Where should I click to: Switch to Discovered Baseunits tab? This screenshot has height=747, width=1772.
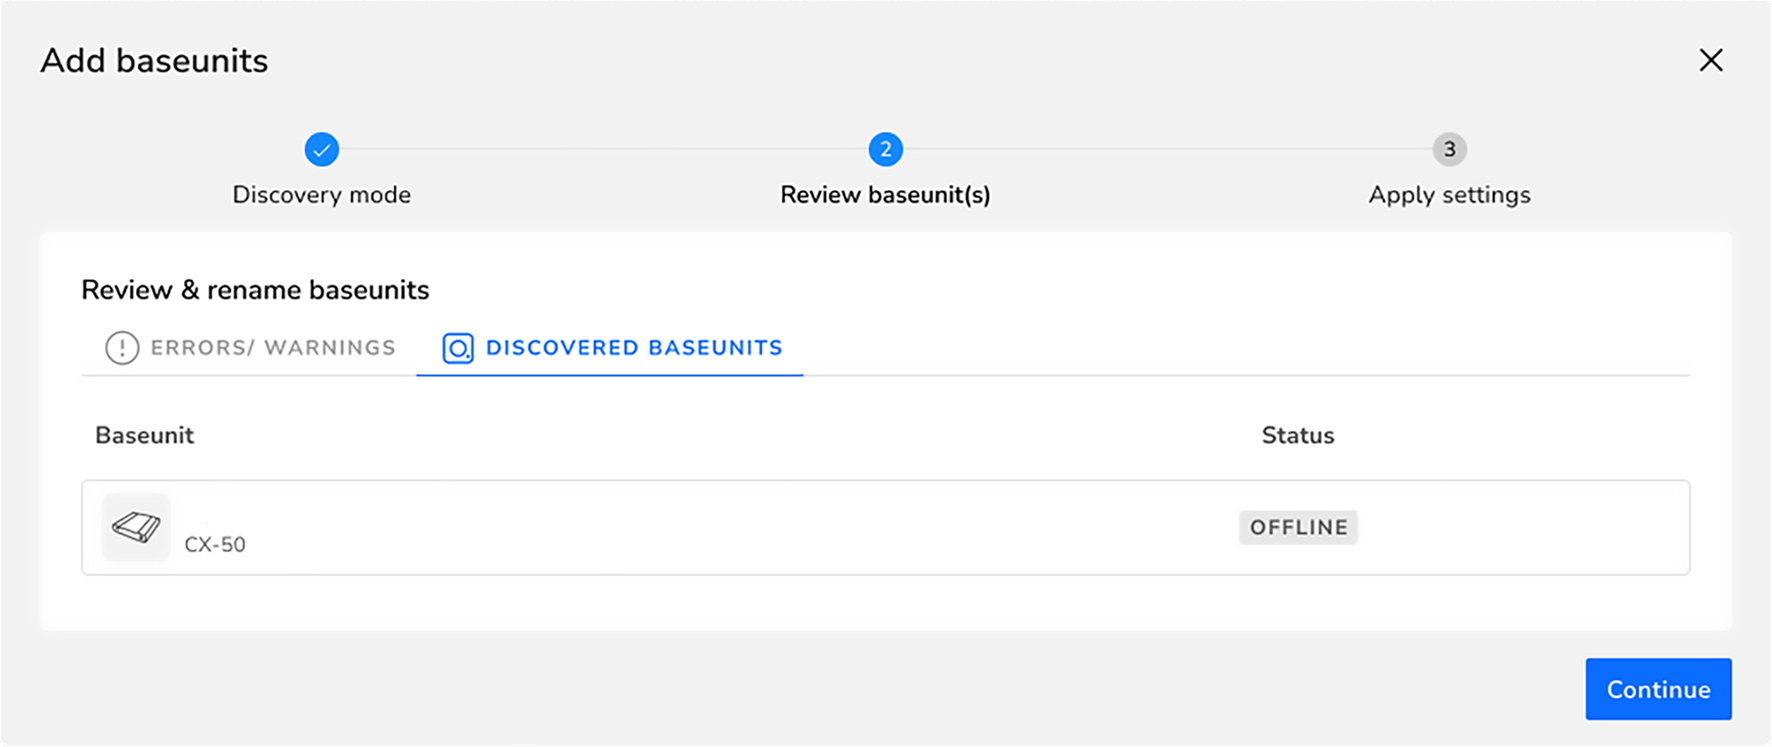click(x=611, y=348)
